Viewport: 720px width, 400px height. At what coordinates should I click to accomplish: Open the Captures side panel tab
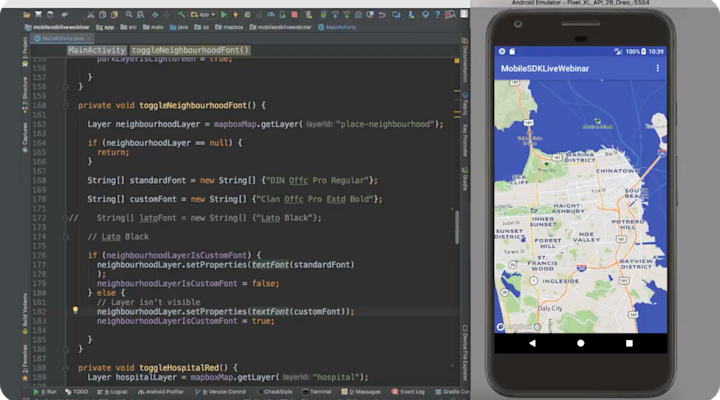[x=25, y=137]
